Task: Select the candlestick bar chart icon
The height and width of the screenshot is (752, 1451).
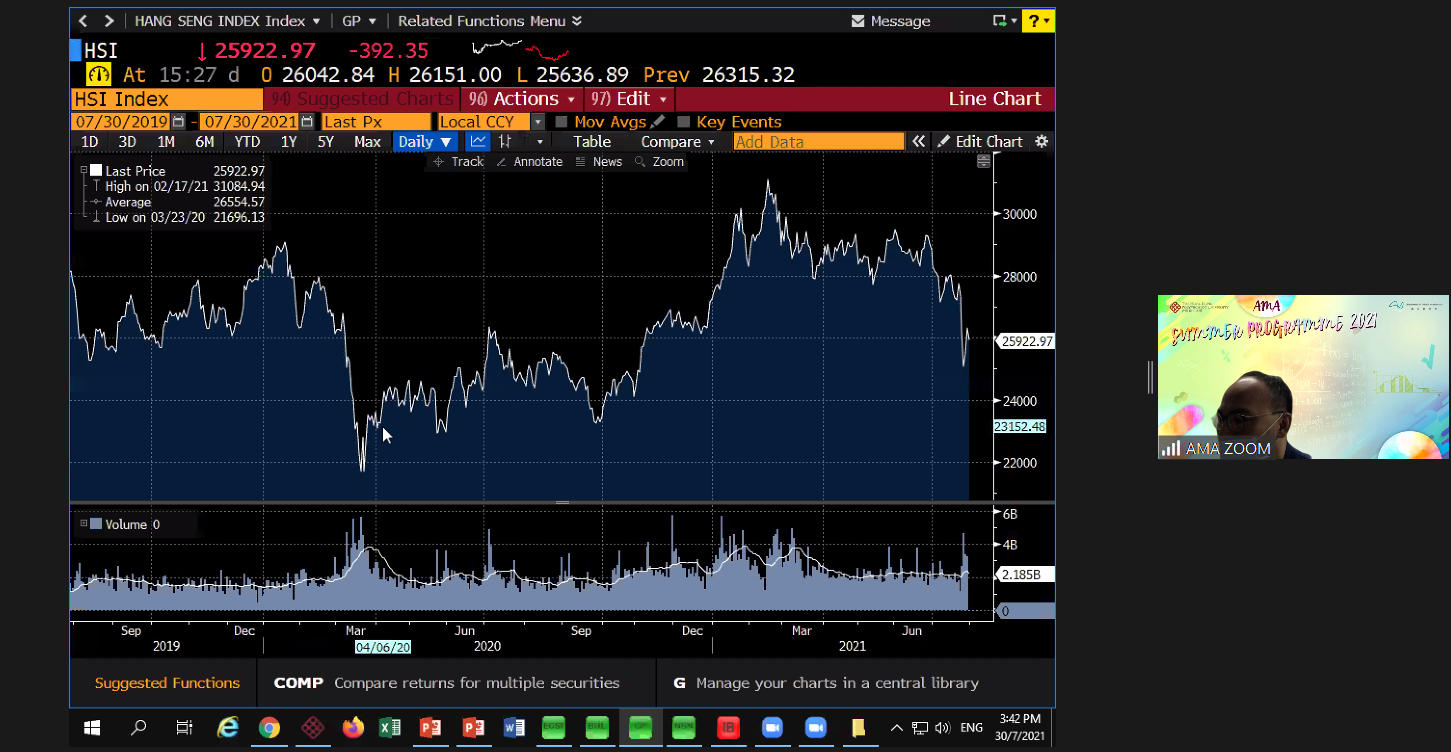Action: click(506, 142)
